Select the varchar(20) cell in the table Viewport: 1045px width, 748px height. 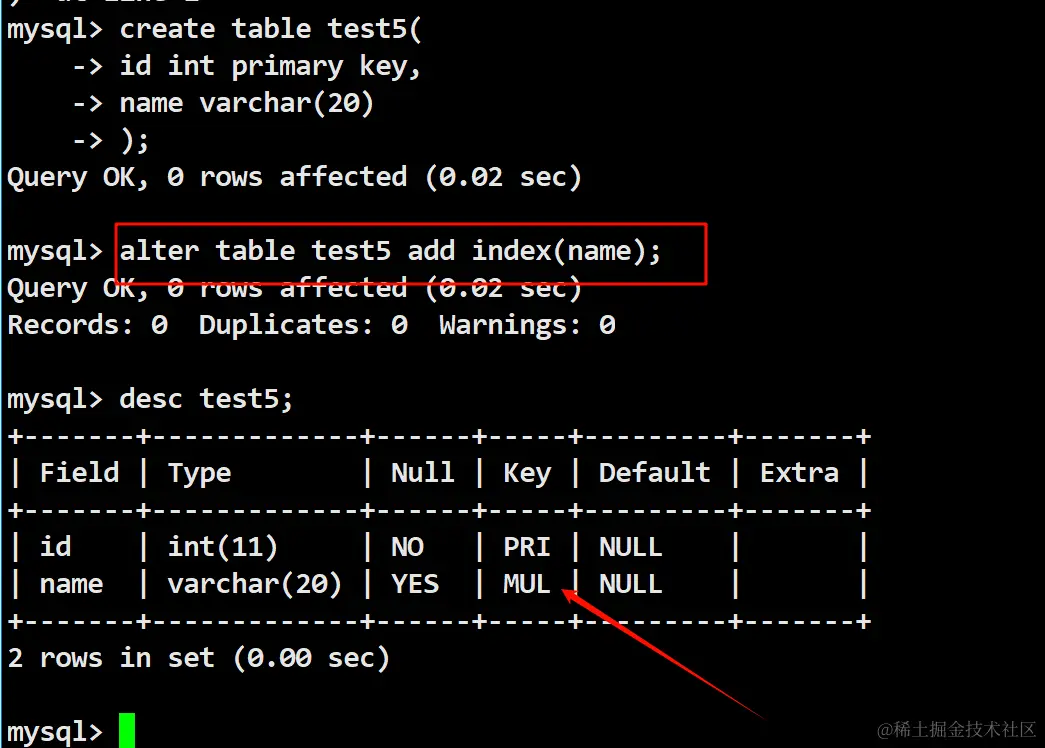(255, 584)
